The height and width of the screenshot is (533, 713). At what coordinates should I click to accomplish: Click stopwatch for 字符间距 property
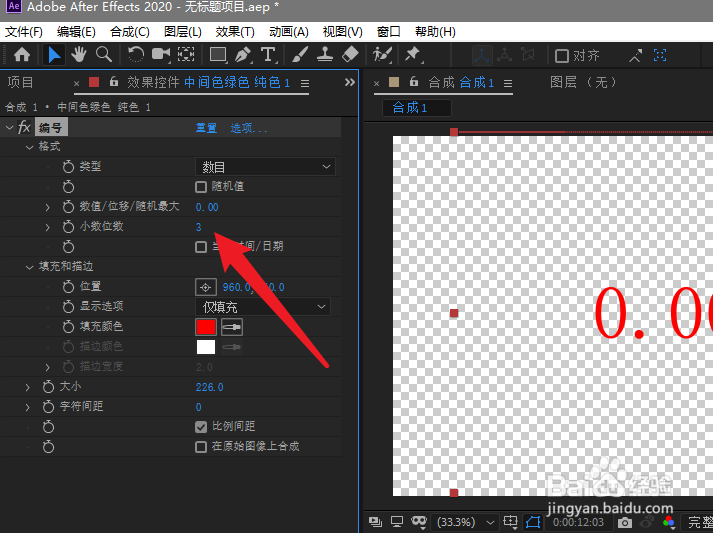pyautogui.click(x=48, y=407)
